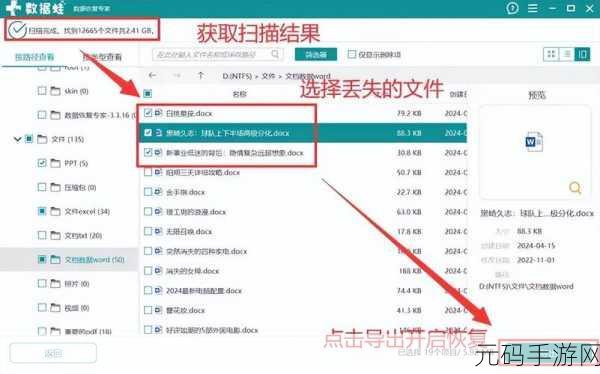Click the 63.0 KB size cell
600x374 pixels.
click(x=409, y=212)
